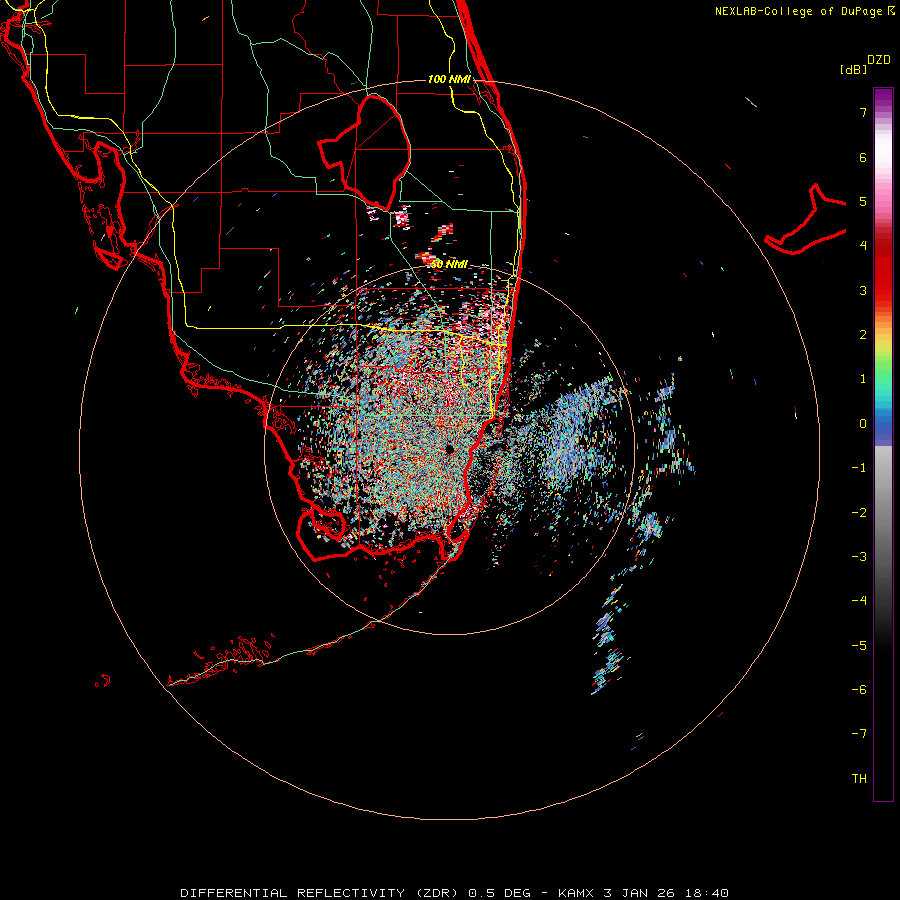900x900 pixels.
Task: Click the -3 value on the color scale
Action: [859, 557]
